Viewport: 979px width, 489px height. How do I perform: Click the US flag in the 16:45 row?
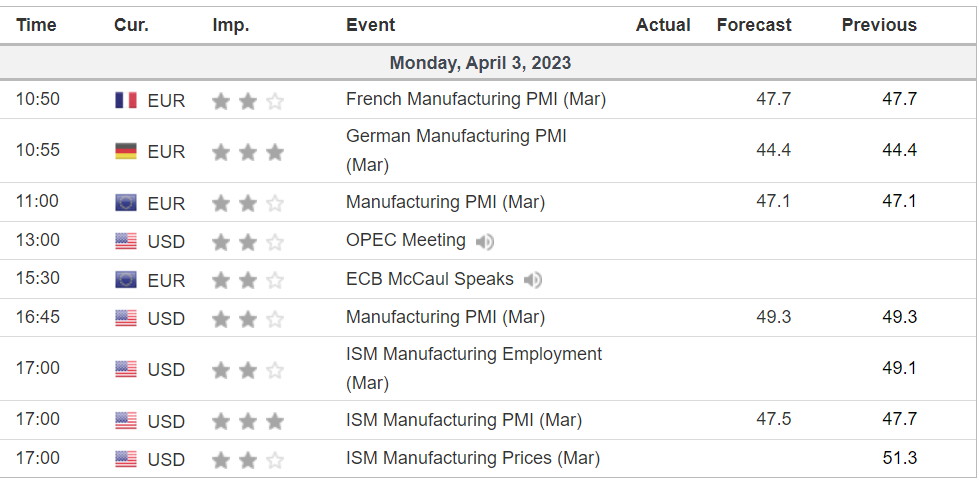(126, 319)
